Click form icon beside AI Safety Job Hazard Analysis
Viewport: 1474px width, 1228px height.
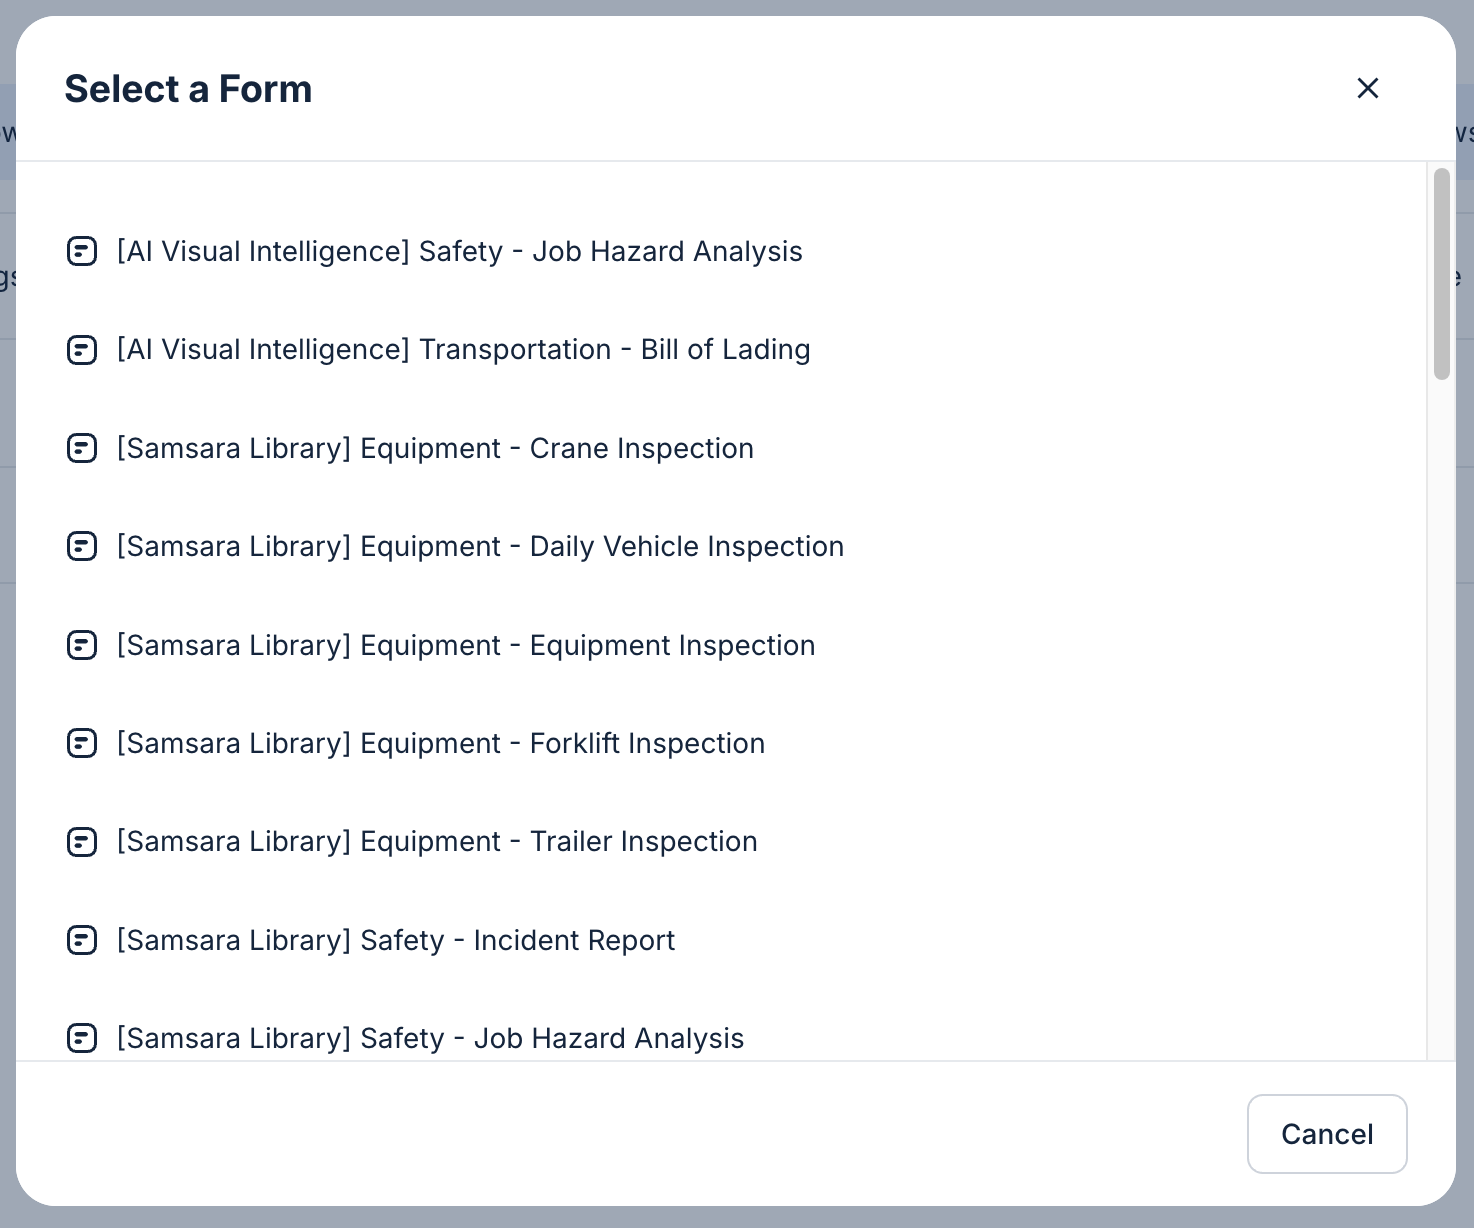click(82, 251)
